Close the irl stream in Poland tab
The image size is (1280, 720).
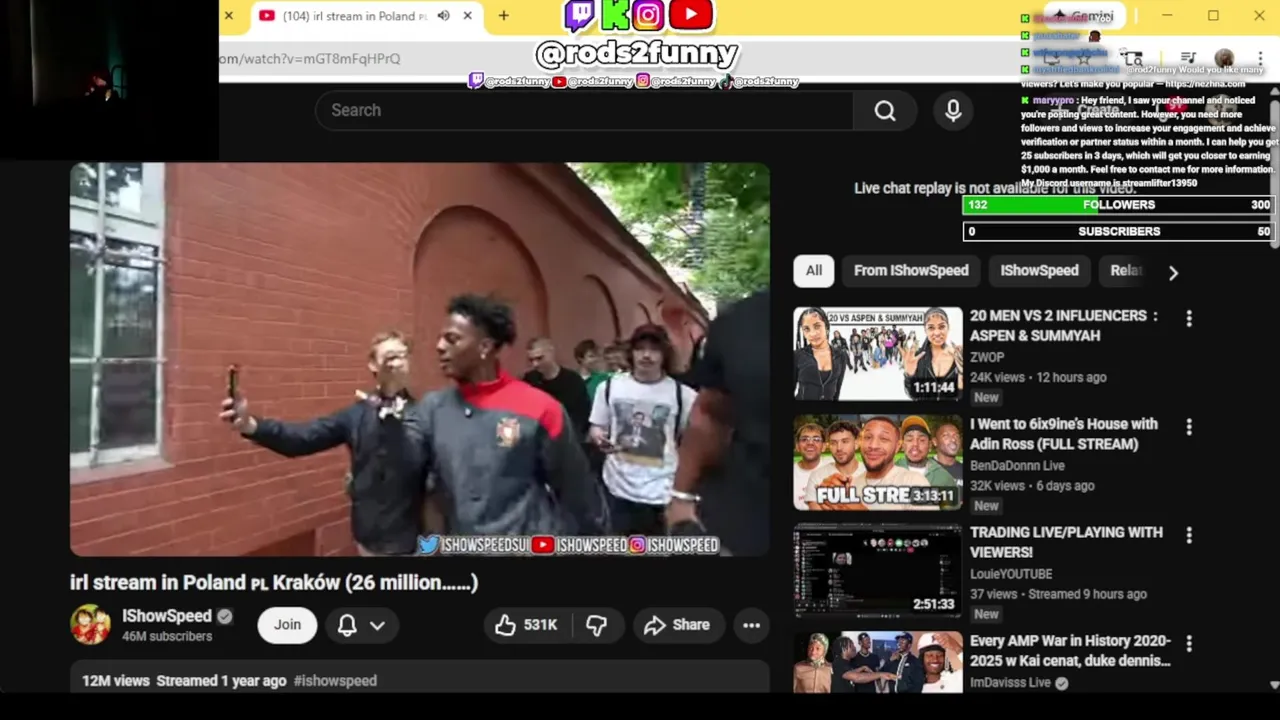467,16
